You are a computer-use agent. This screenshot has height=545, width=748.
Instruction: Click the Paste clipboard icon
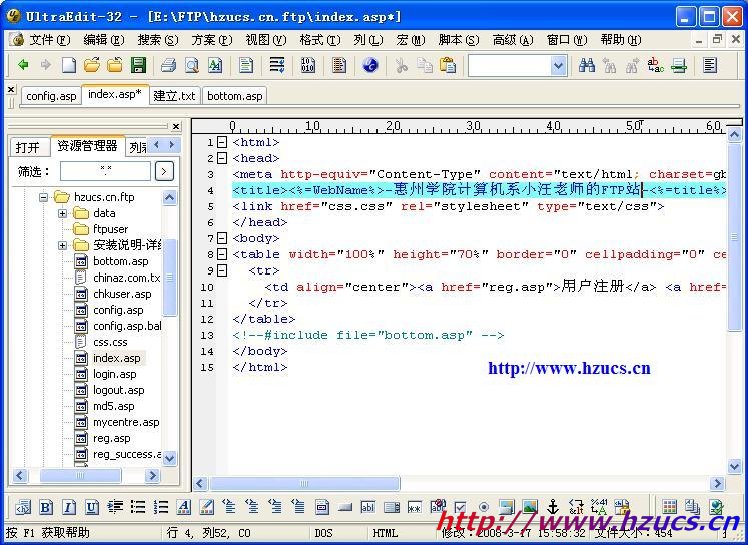[x=448, y=65]
